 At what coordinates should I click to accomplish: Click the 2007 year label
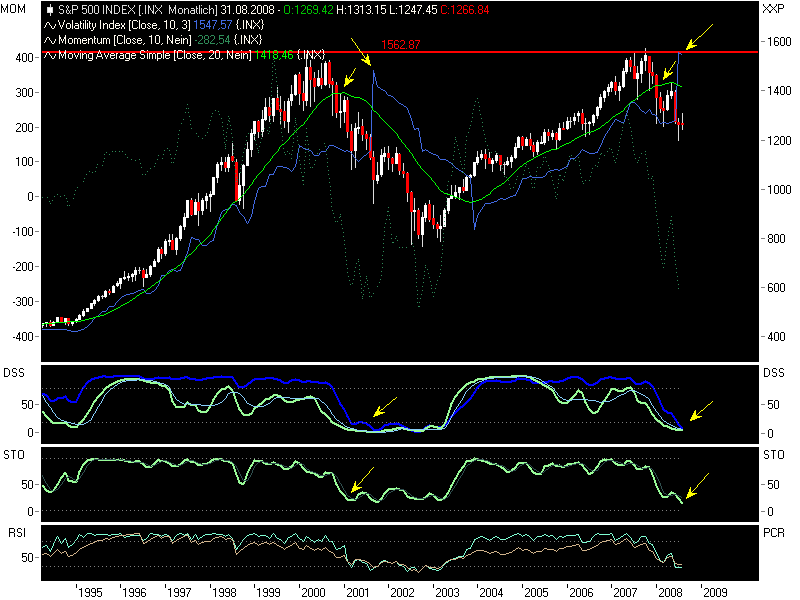(626, 592)
